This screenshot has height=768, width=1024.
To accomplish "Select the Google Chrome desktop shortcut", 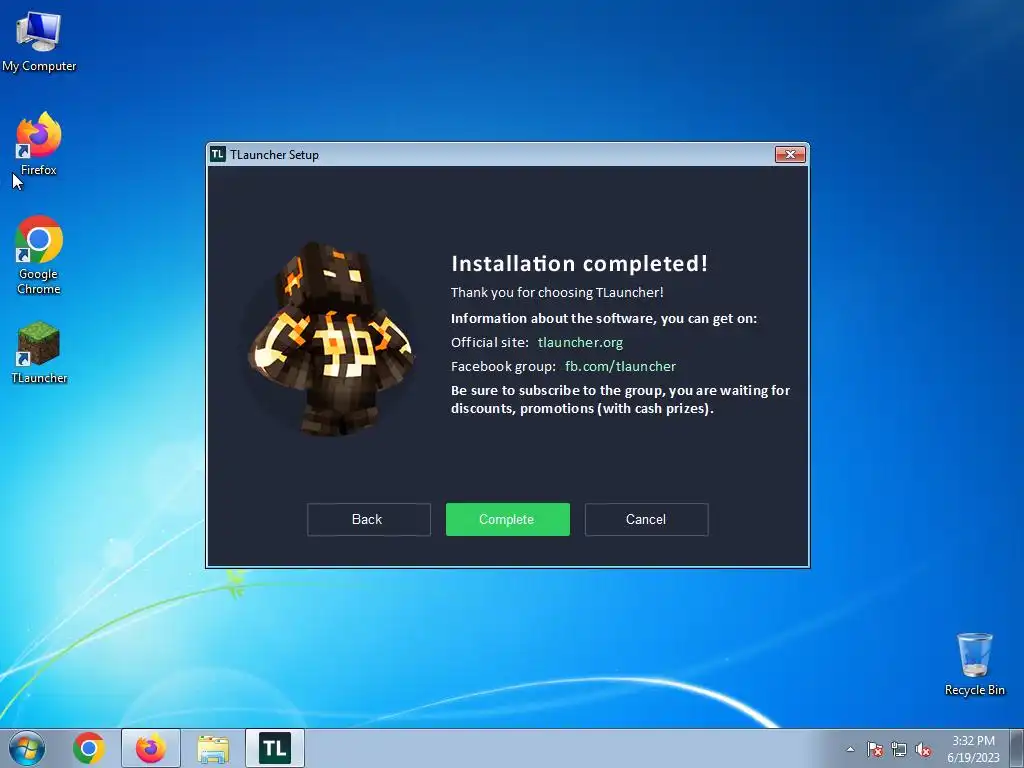I will pos(39,255).
